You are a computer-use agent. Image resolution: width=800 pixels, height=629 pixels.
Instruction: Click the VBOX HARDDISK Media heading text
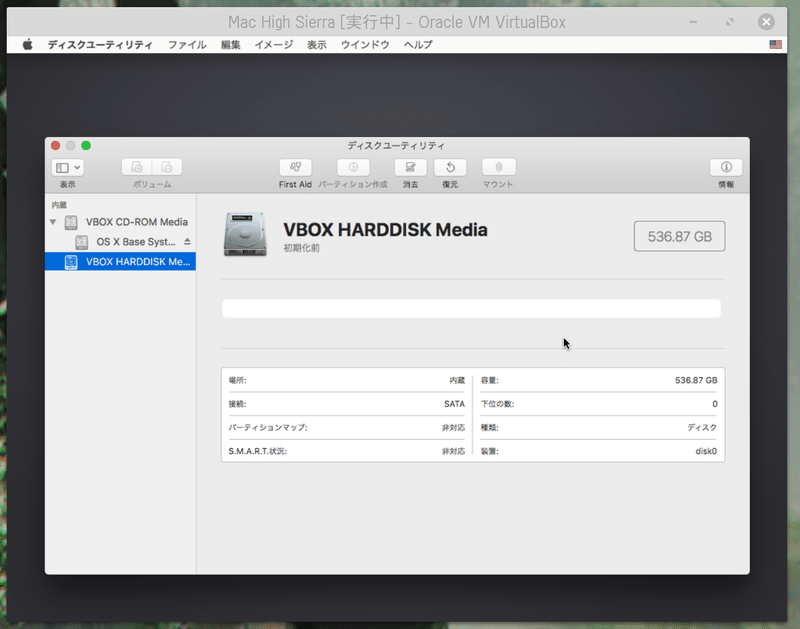(385, 230)
